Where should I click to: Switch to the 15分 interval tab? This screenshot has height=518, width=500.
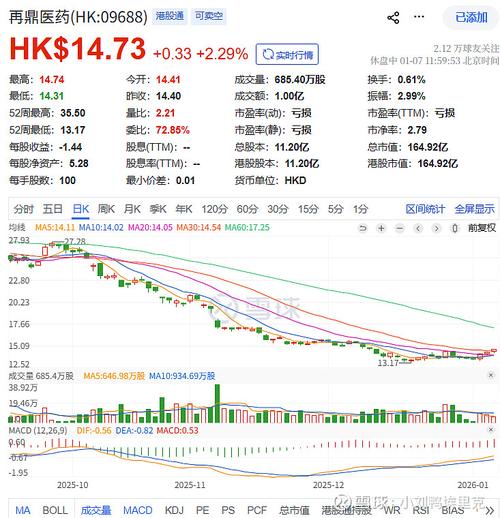click(x=308, y=209)
